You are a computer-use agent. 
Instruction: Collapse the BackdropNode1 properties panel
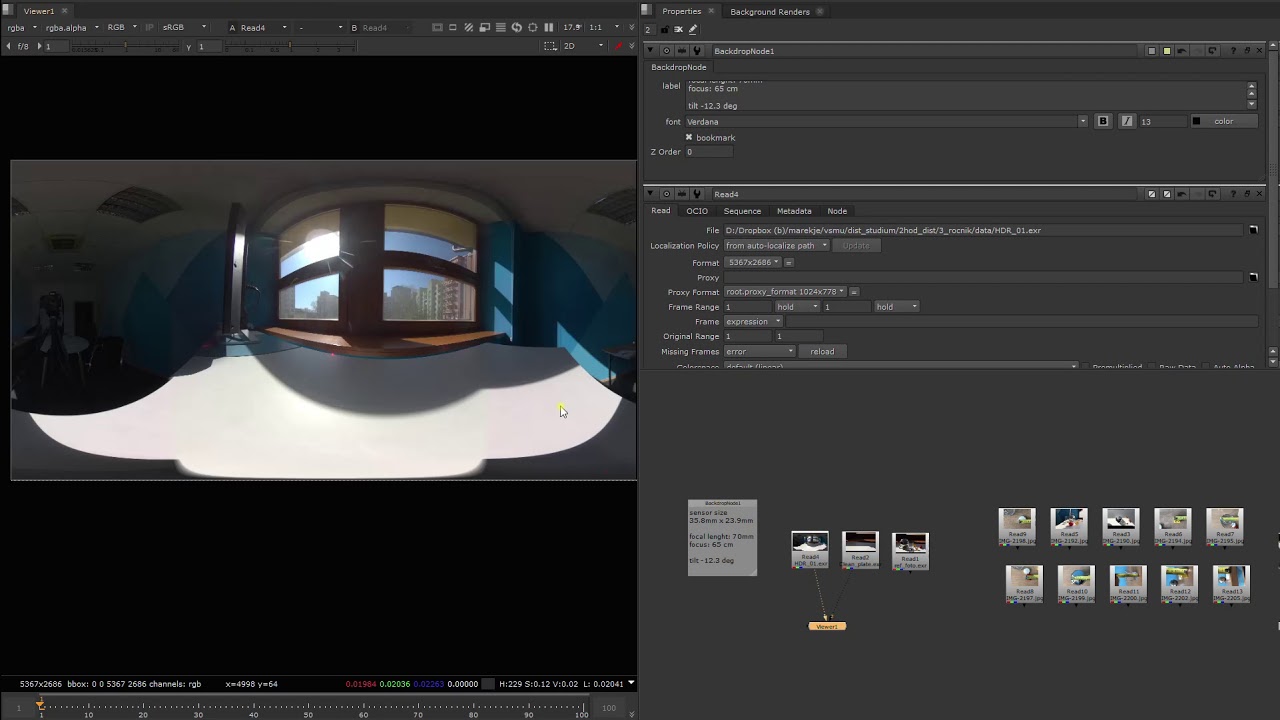coord(650,51)
